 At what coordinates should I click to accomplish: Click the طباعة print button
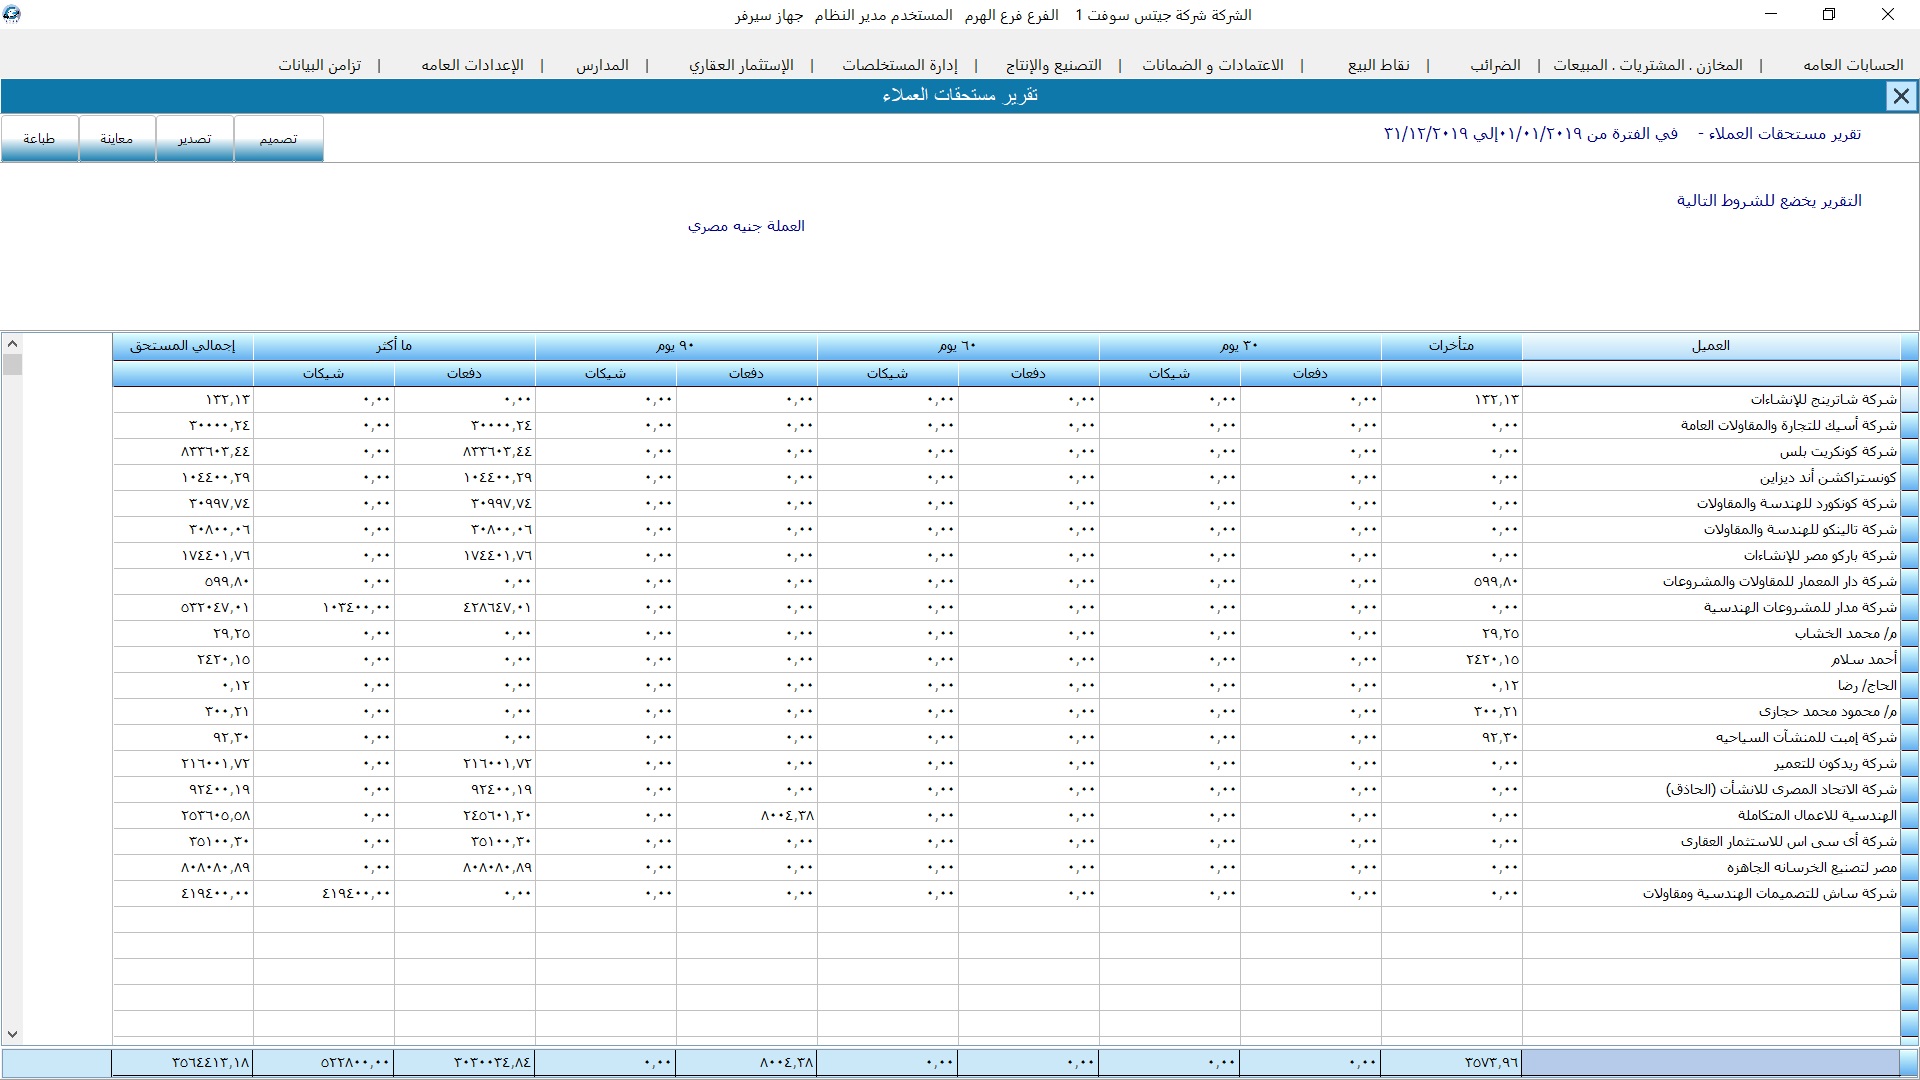pyautogui.click(x=39, y=139)
